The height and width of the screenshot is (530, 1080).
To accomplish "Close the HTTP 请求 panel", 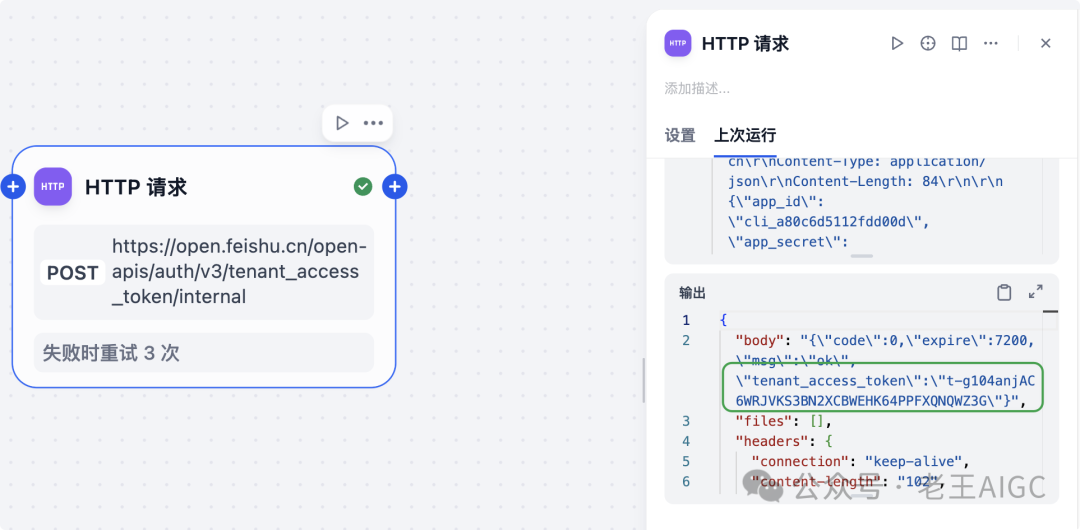I will (x=1046, y=43).
